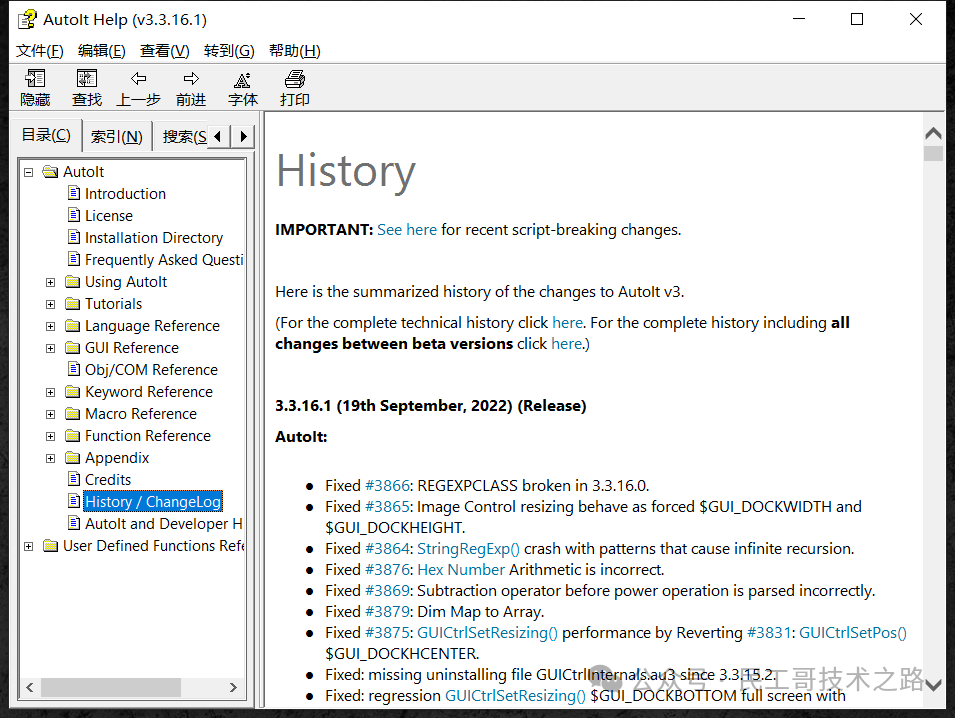Open the 查看(V) menu

[164, 51]
